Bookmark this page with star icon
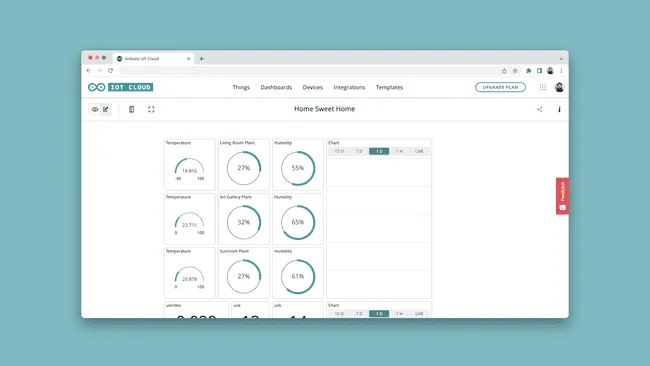Viewport: 650px width, 366px height. pyautogui.click(x=515, y=71)
